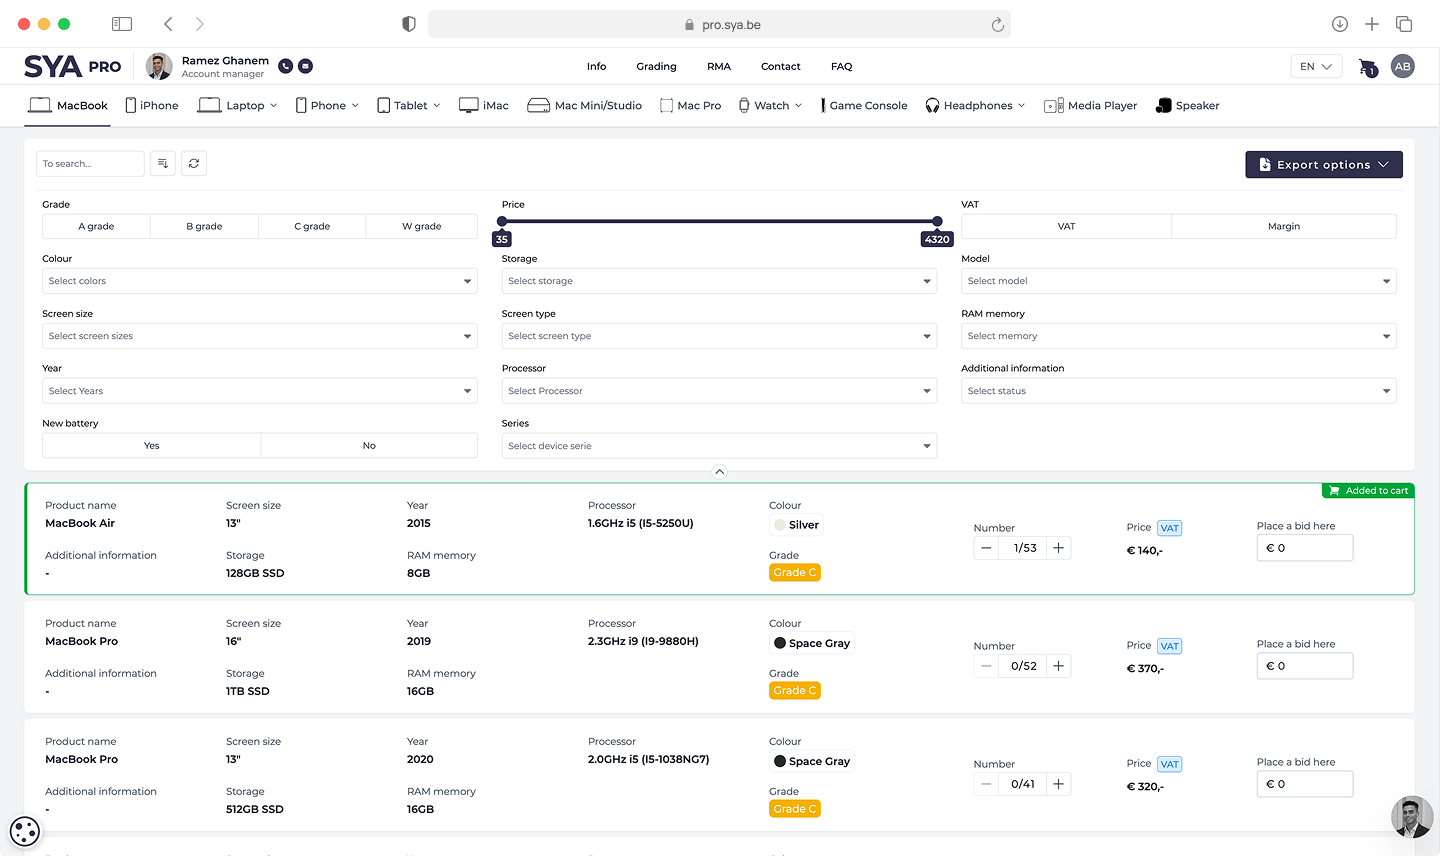Toggle the browser sidebar icon
This screenshot has height=857, width=1440.
[x=122, y=24]
